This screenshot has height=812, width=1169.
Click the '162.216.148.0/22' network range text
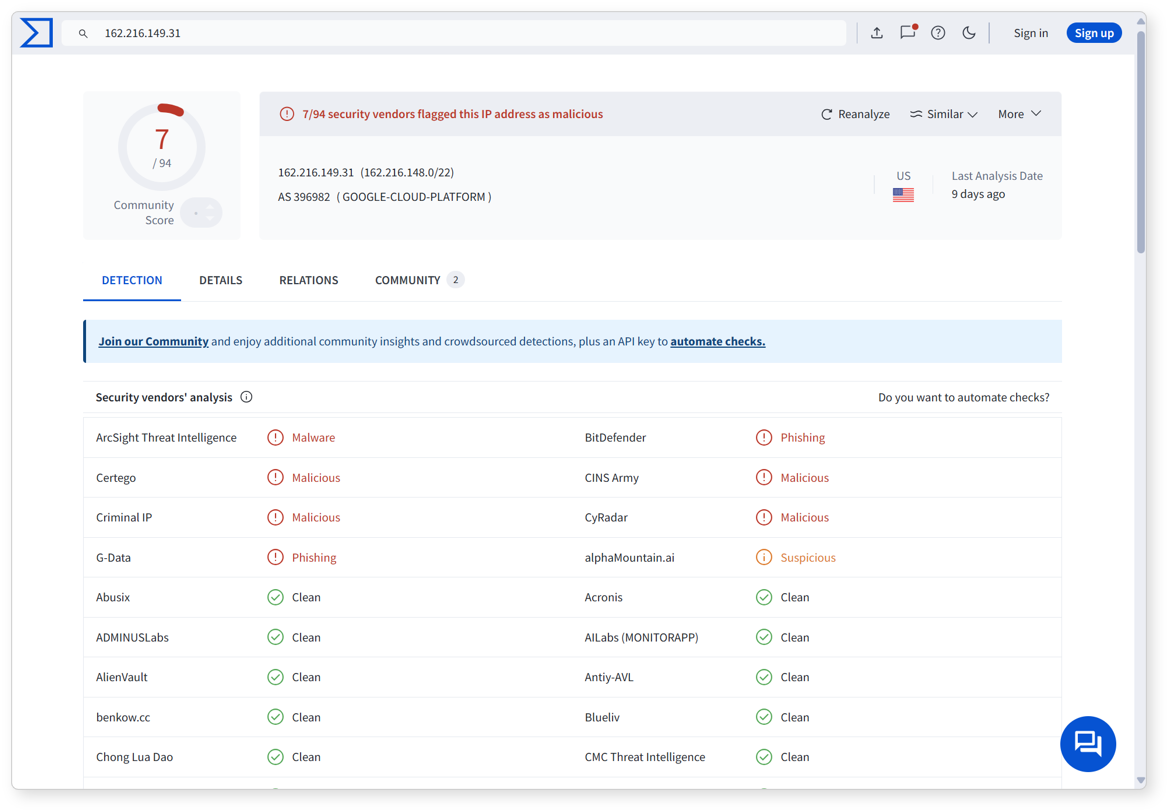(x=407, y=172)
